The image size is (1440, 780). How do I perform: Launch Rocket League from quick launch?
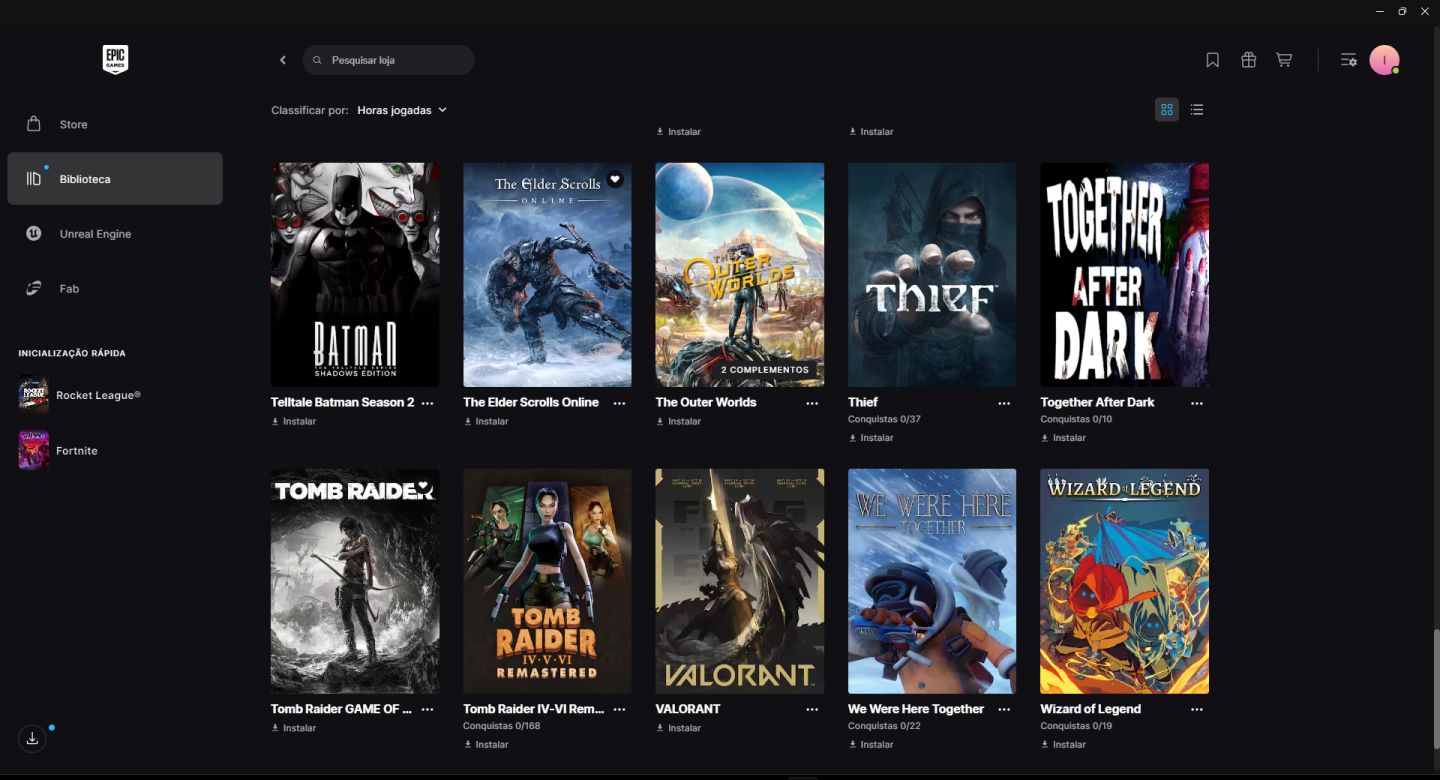point(80,395)
